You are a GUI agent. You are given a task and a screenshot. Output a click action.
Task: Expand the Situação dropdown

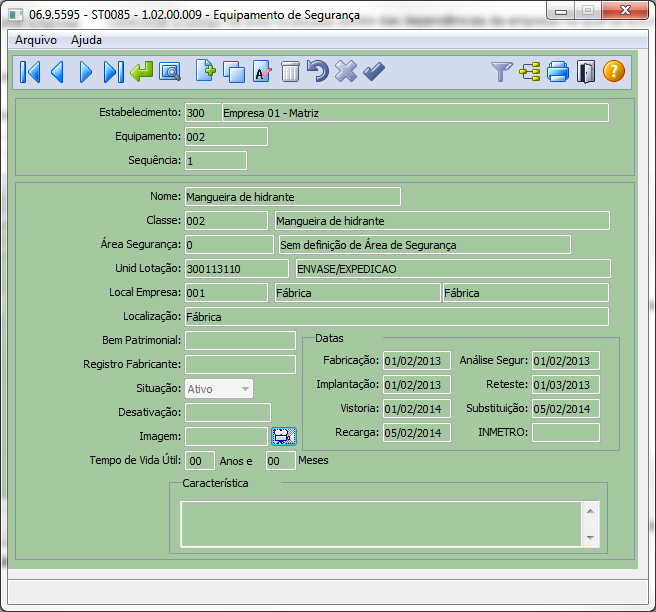(245, 389)
